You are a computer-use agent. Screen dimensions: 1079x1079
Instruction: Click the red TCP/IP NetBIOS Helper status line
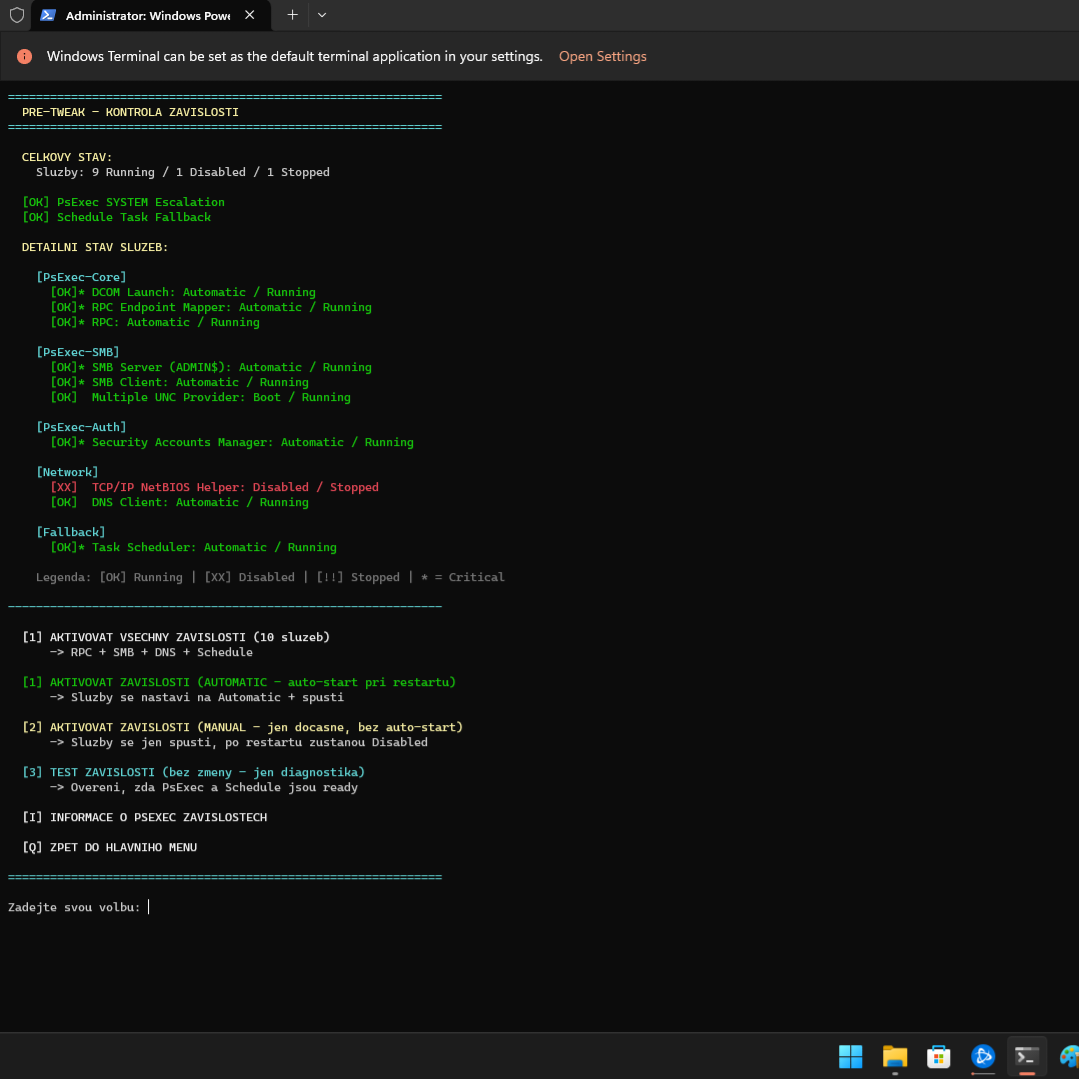coord(215,487)
